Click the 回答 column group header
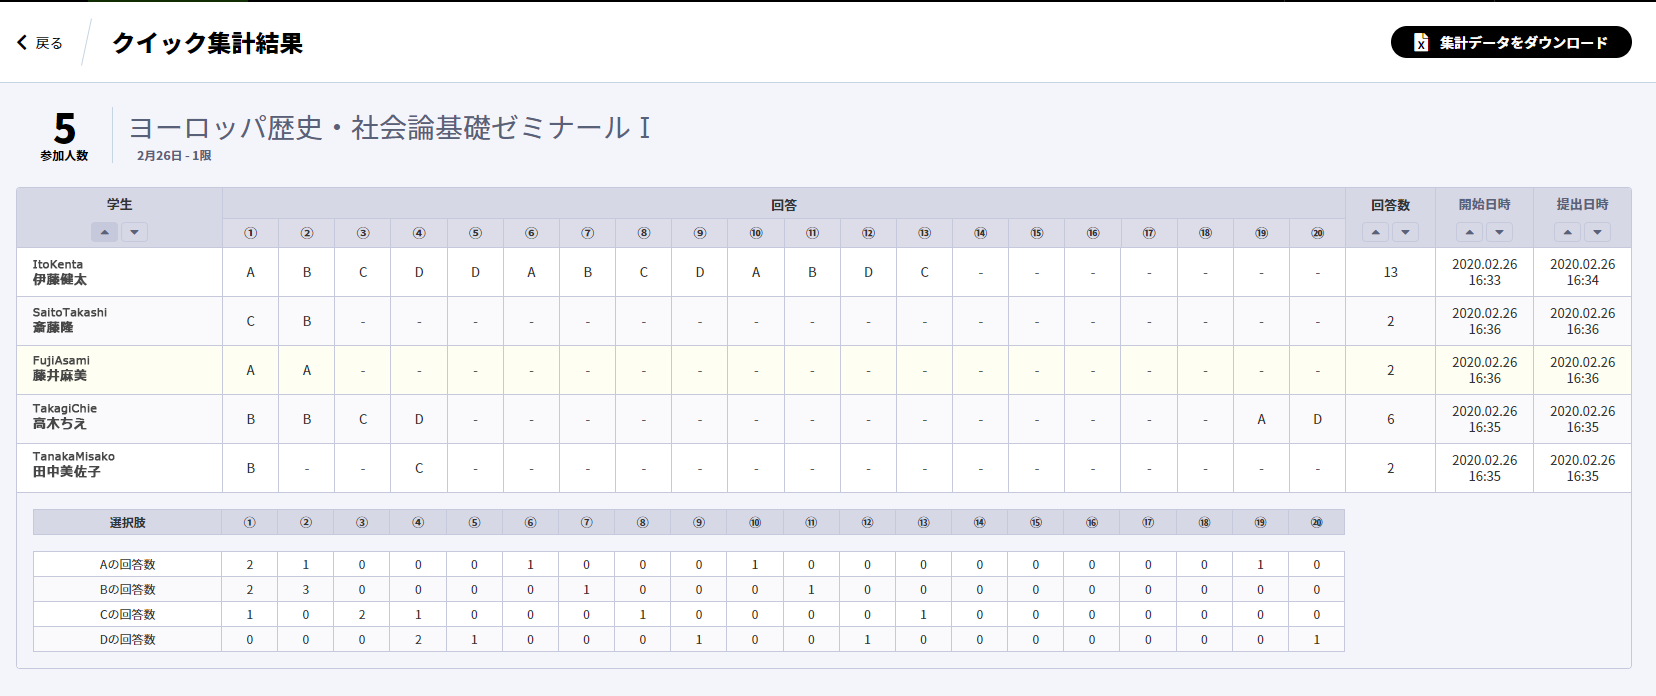Viewport: 1656px width, 696px height. point(784,204)
